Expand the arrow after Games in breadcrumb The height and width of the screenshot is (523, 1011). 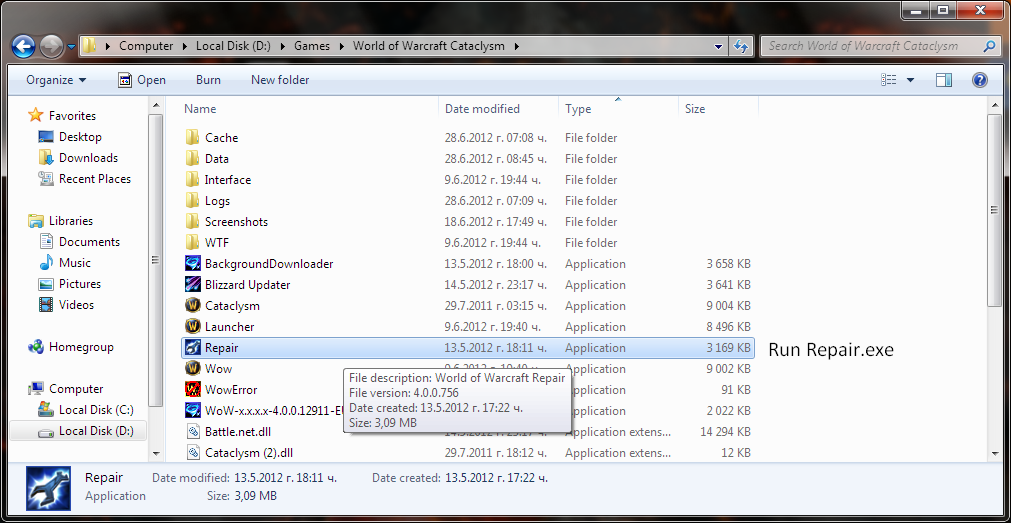(341, 46)
